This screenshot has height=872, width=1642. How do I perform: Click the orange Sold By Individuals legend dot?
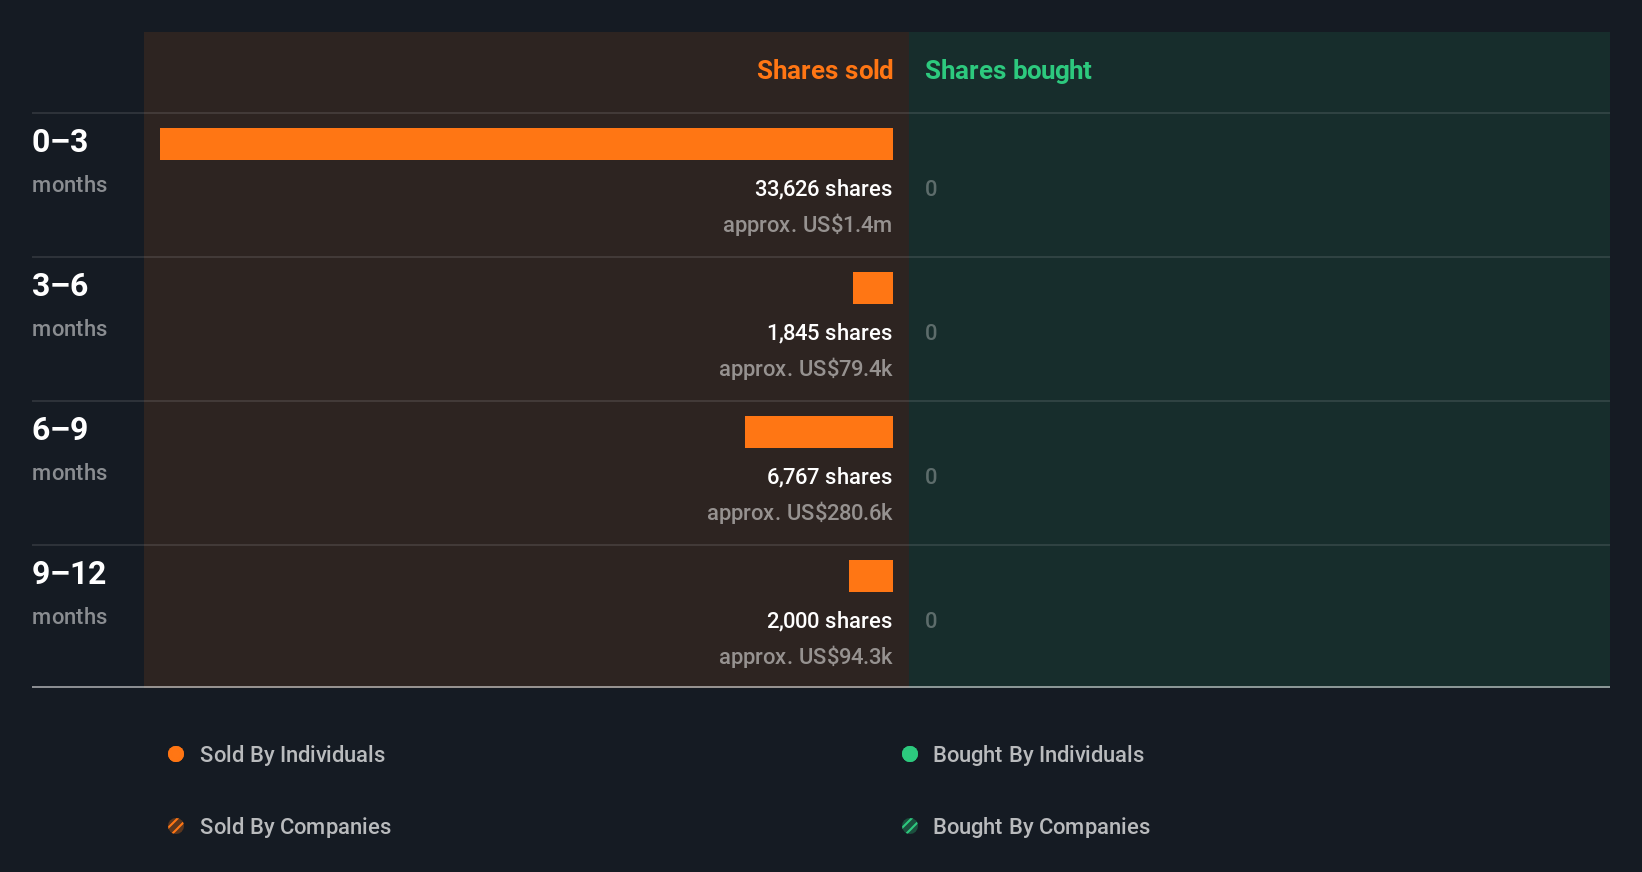pos(176,754)
